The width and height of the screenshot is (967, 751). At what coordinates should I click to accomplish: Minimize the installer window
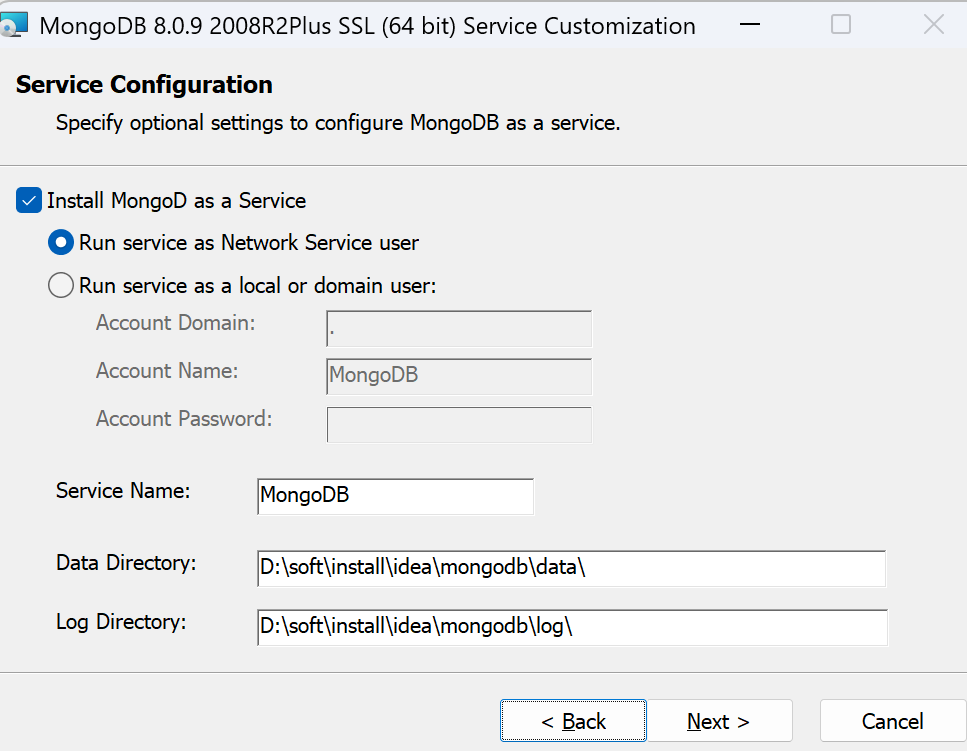749,25
